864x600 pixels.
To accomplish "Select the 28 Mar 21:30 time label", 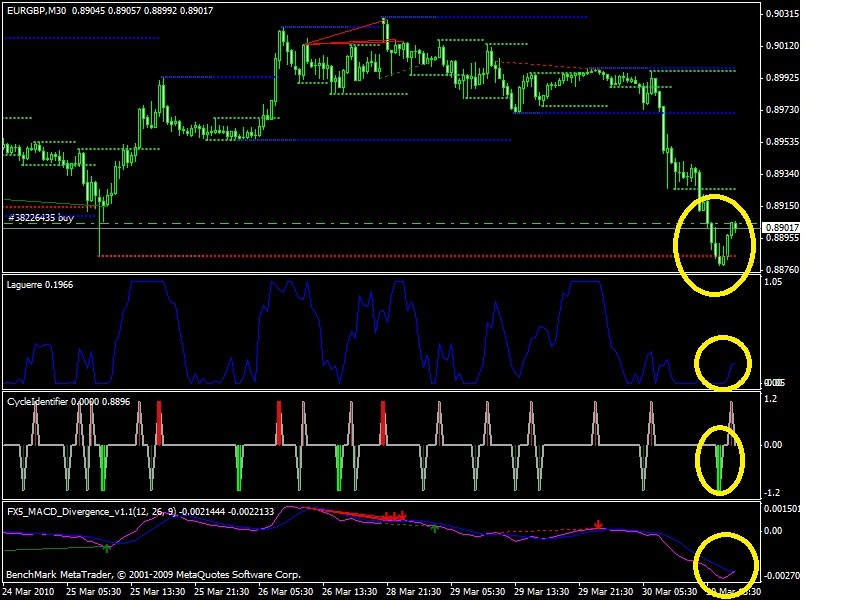I will click(413, 591).
